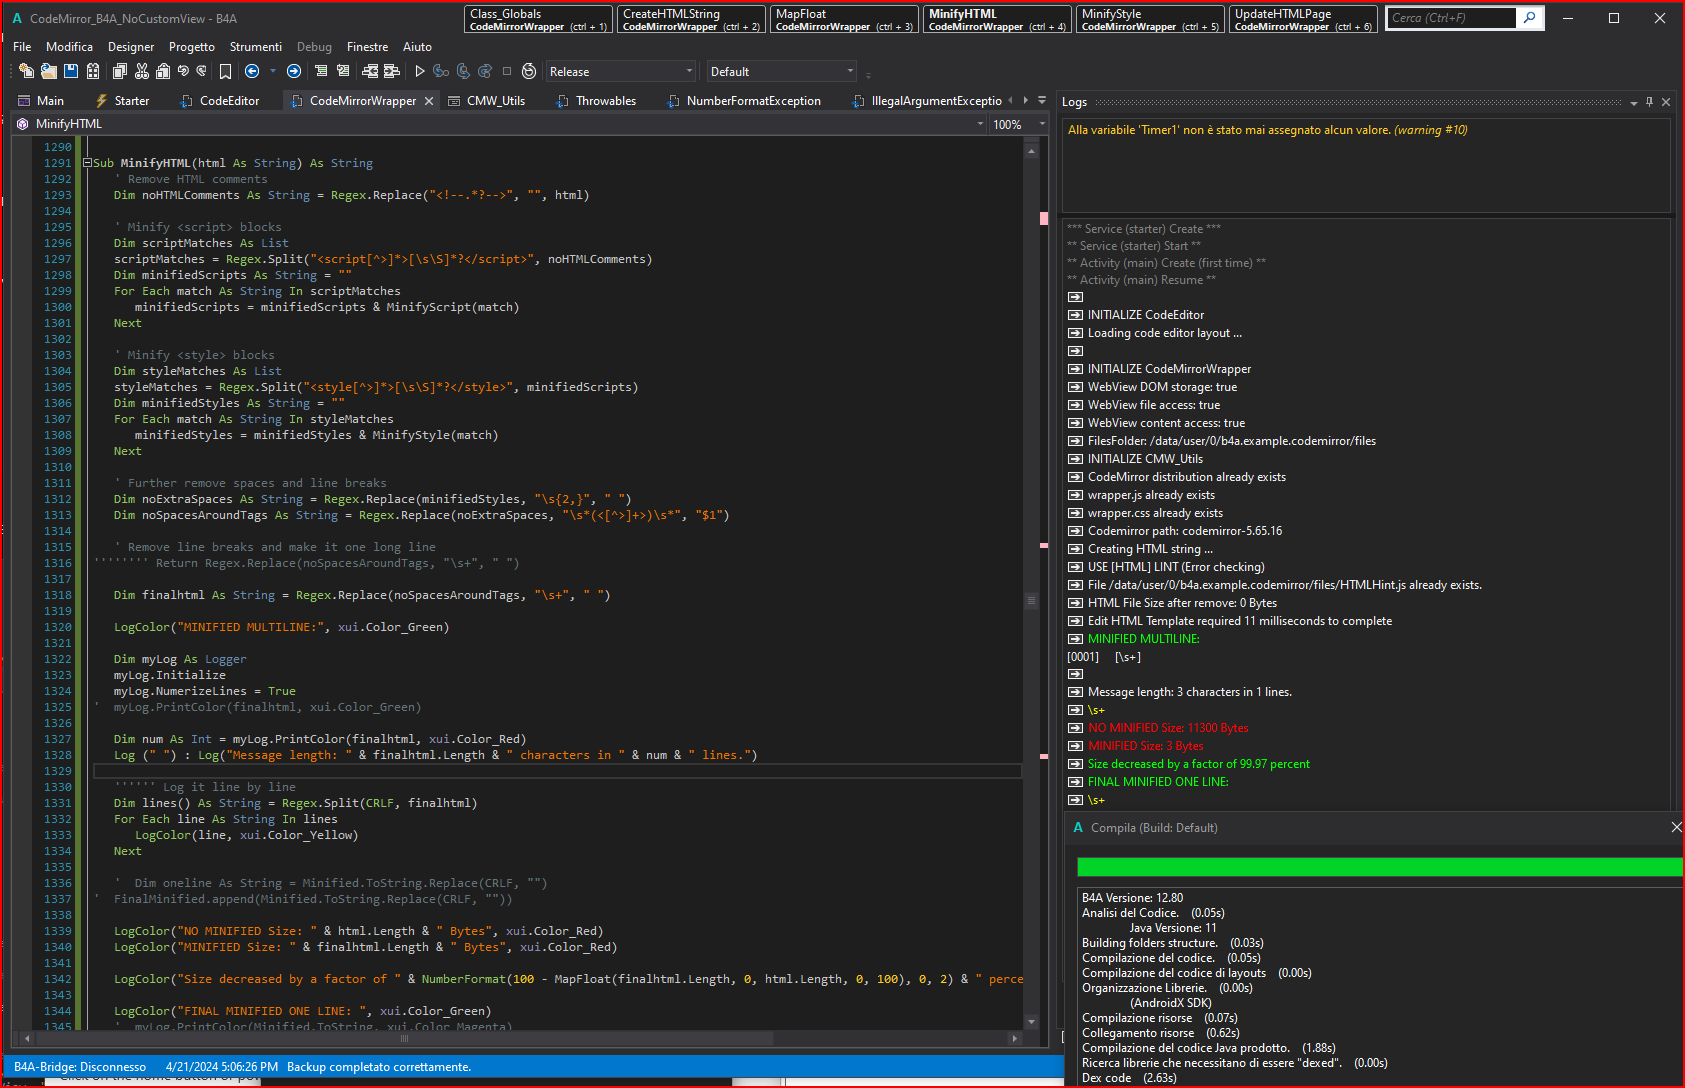The width and height of the screenshot is (1685, 1088).
Task: Click the search magnifier icon
Action: (1530, 18)
